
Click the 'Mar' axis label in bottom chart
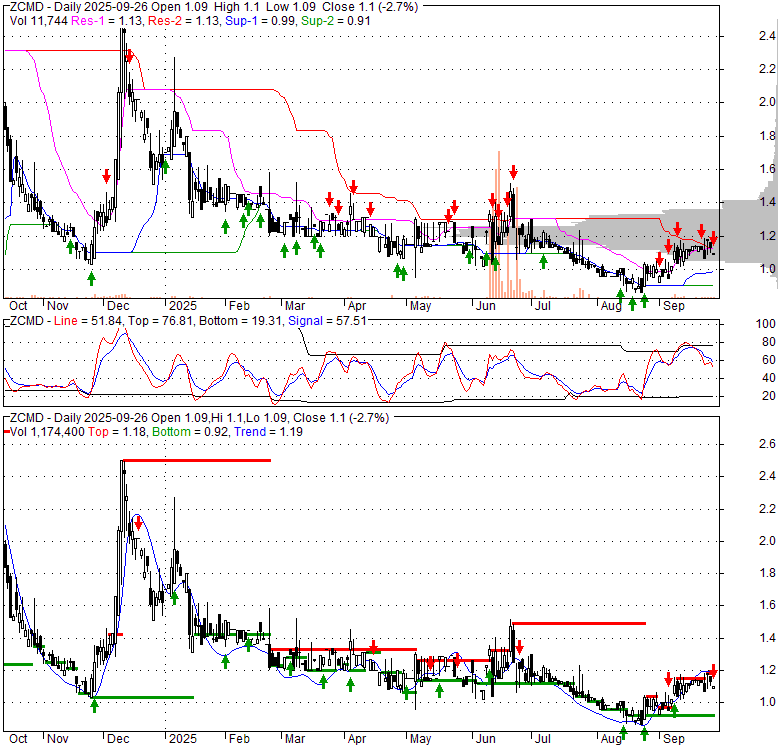pos(295,739)
